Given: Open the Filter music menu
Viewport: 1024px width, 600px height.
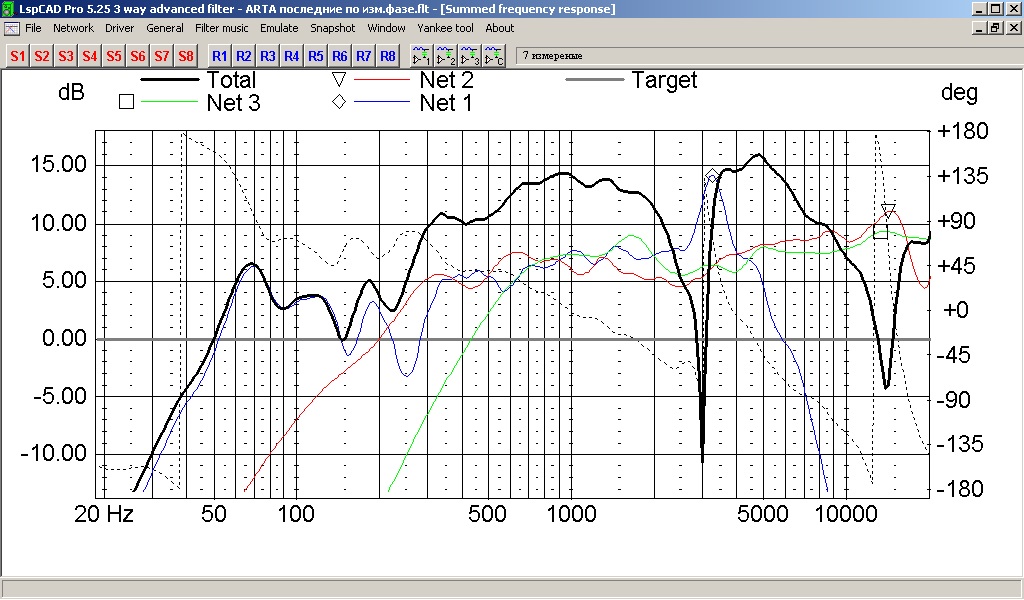Looking at the screenshot, I should (x=221, y=28).
